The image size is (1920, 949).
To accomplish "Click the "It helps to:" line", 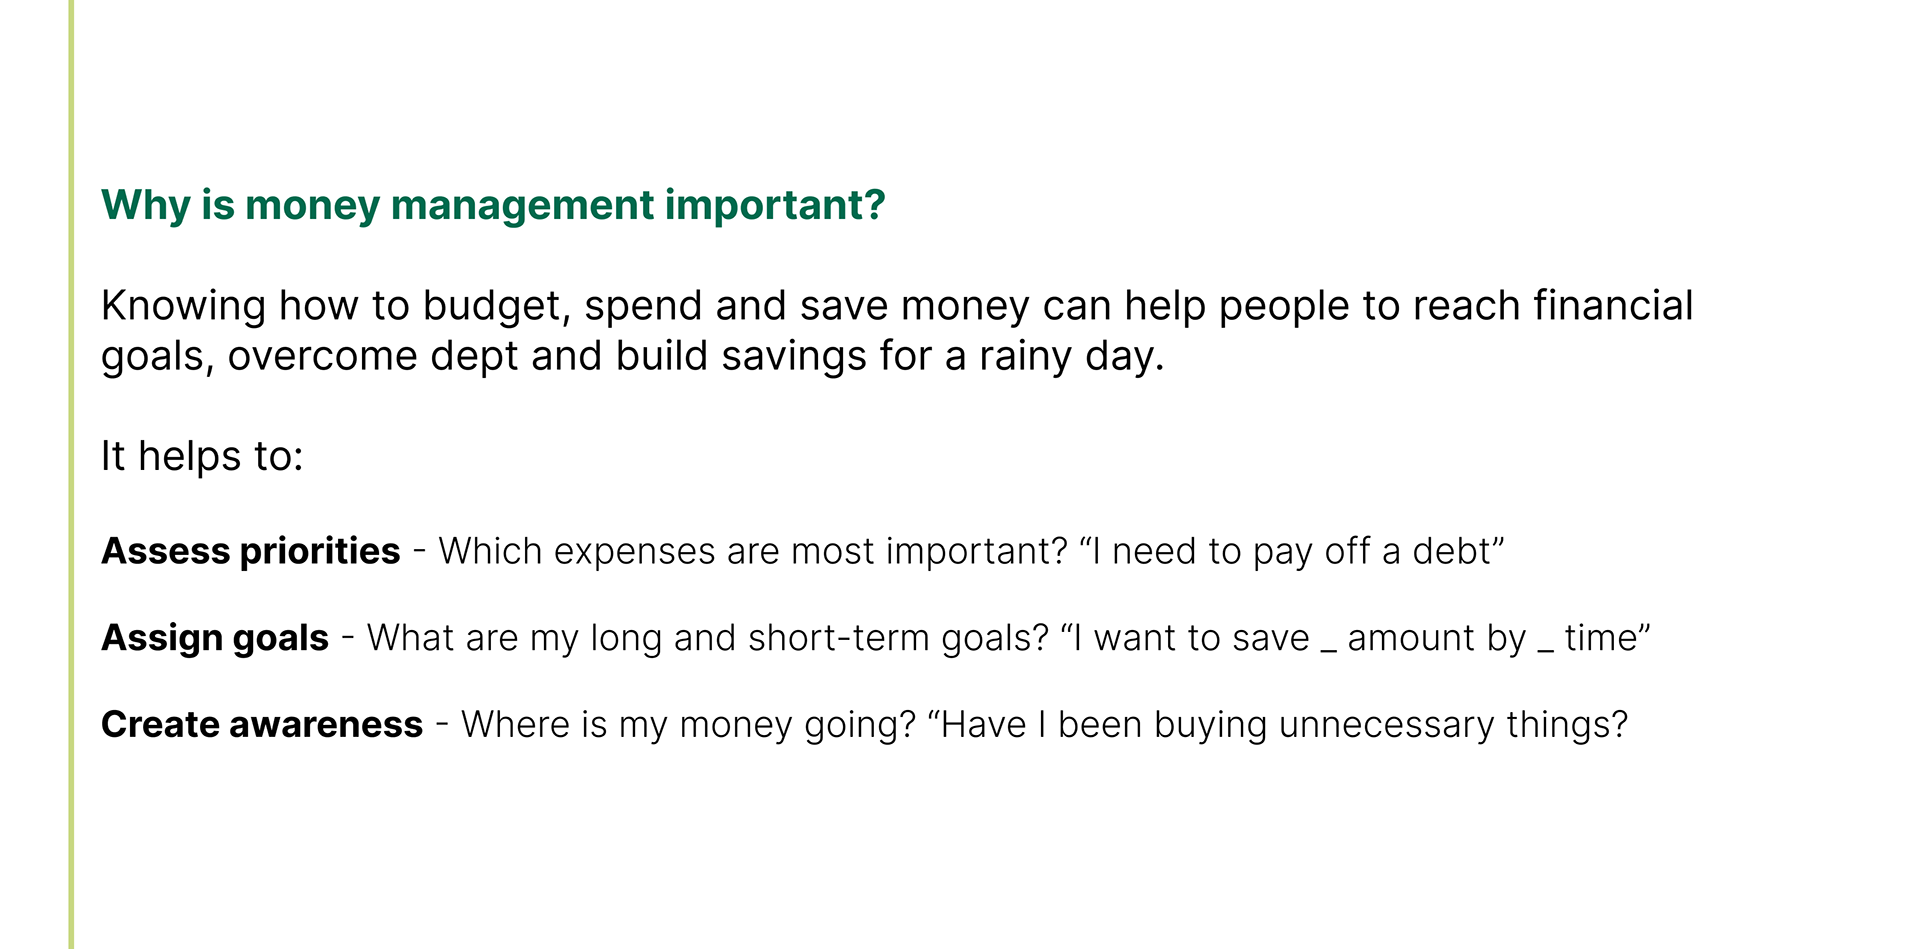I will tap(202, 457).
